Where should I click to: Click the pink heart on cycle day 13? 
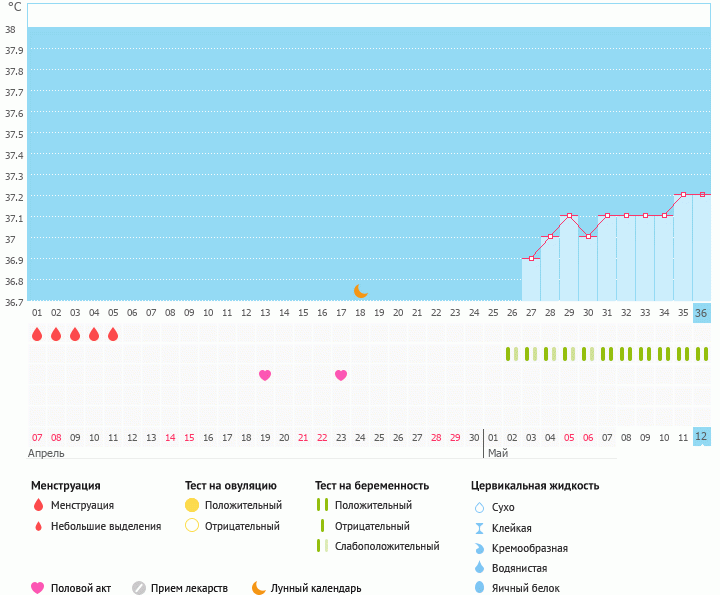(265, 375)
